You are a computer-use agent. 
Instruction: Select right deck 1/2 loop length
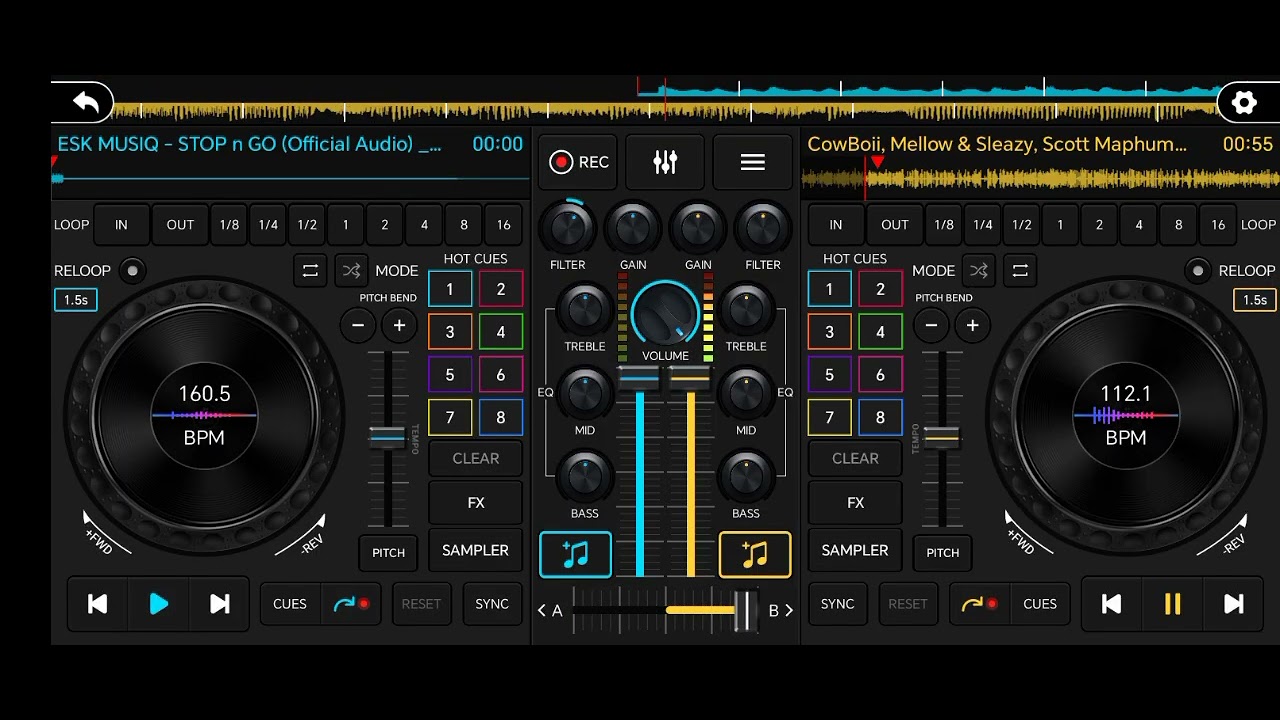coord(1022,225)
